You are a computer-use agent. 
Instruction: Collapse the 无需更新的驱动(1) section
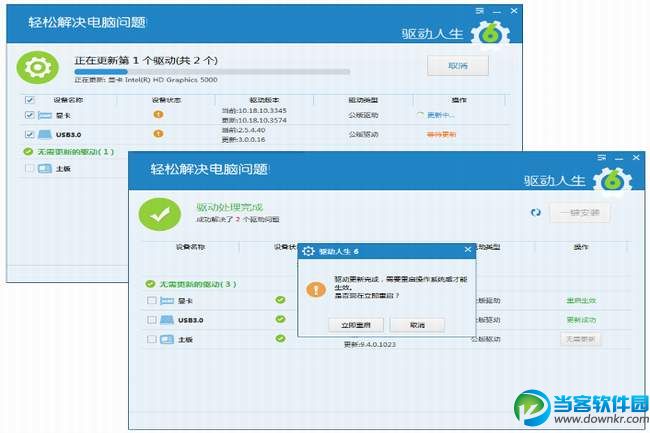point(75,152)
